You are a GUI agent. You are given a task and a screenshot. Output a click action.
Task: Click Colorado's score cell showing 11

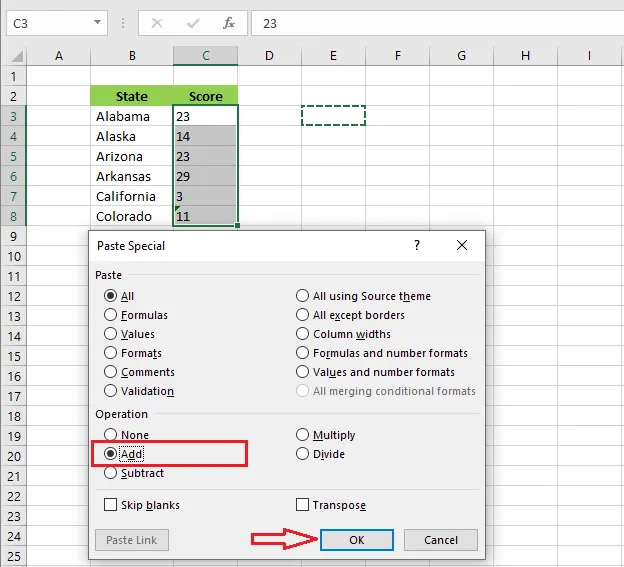tap(206, 216)
